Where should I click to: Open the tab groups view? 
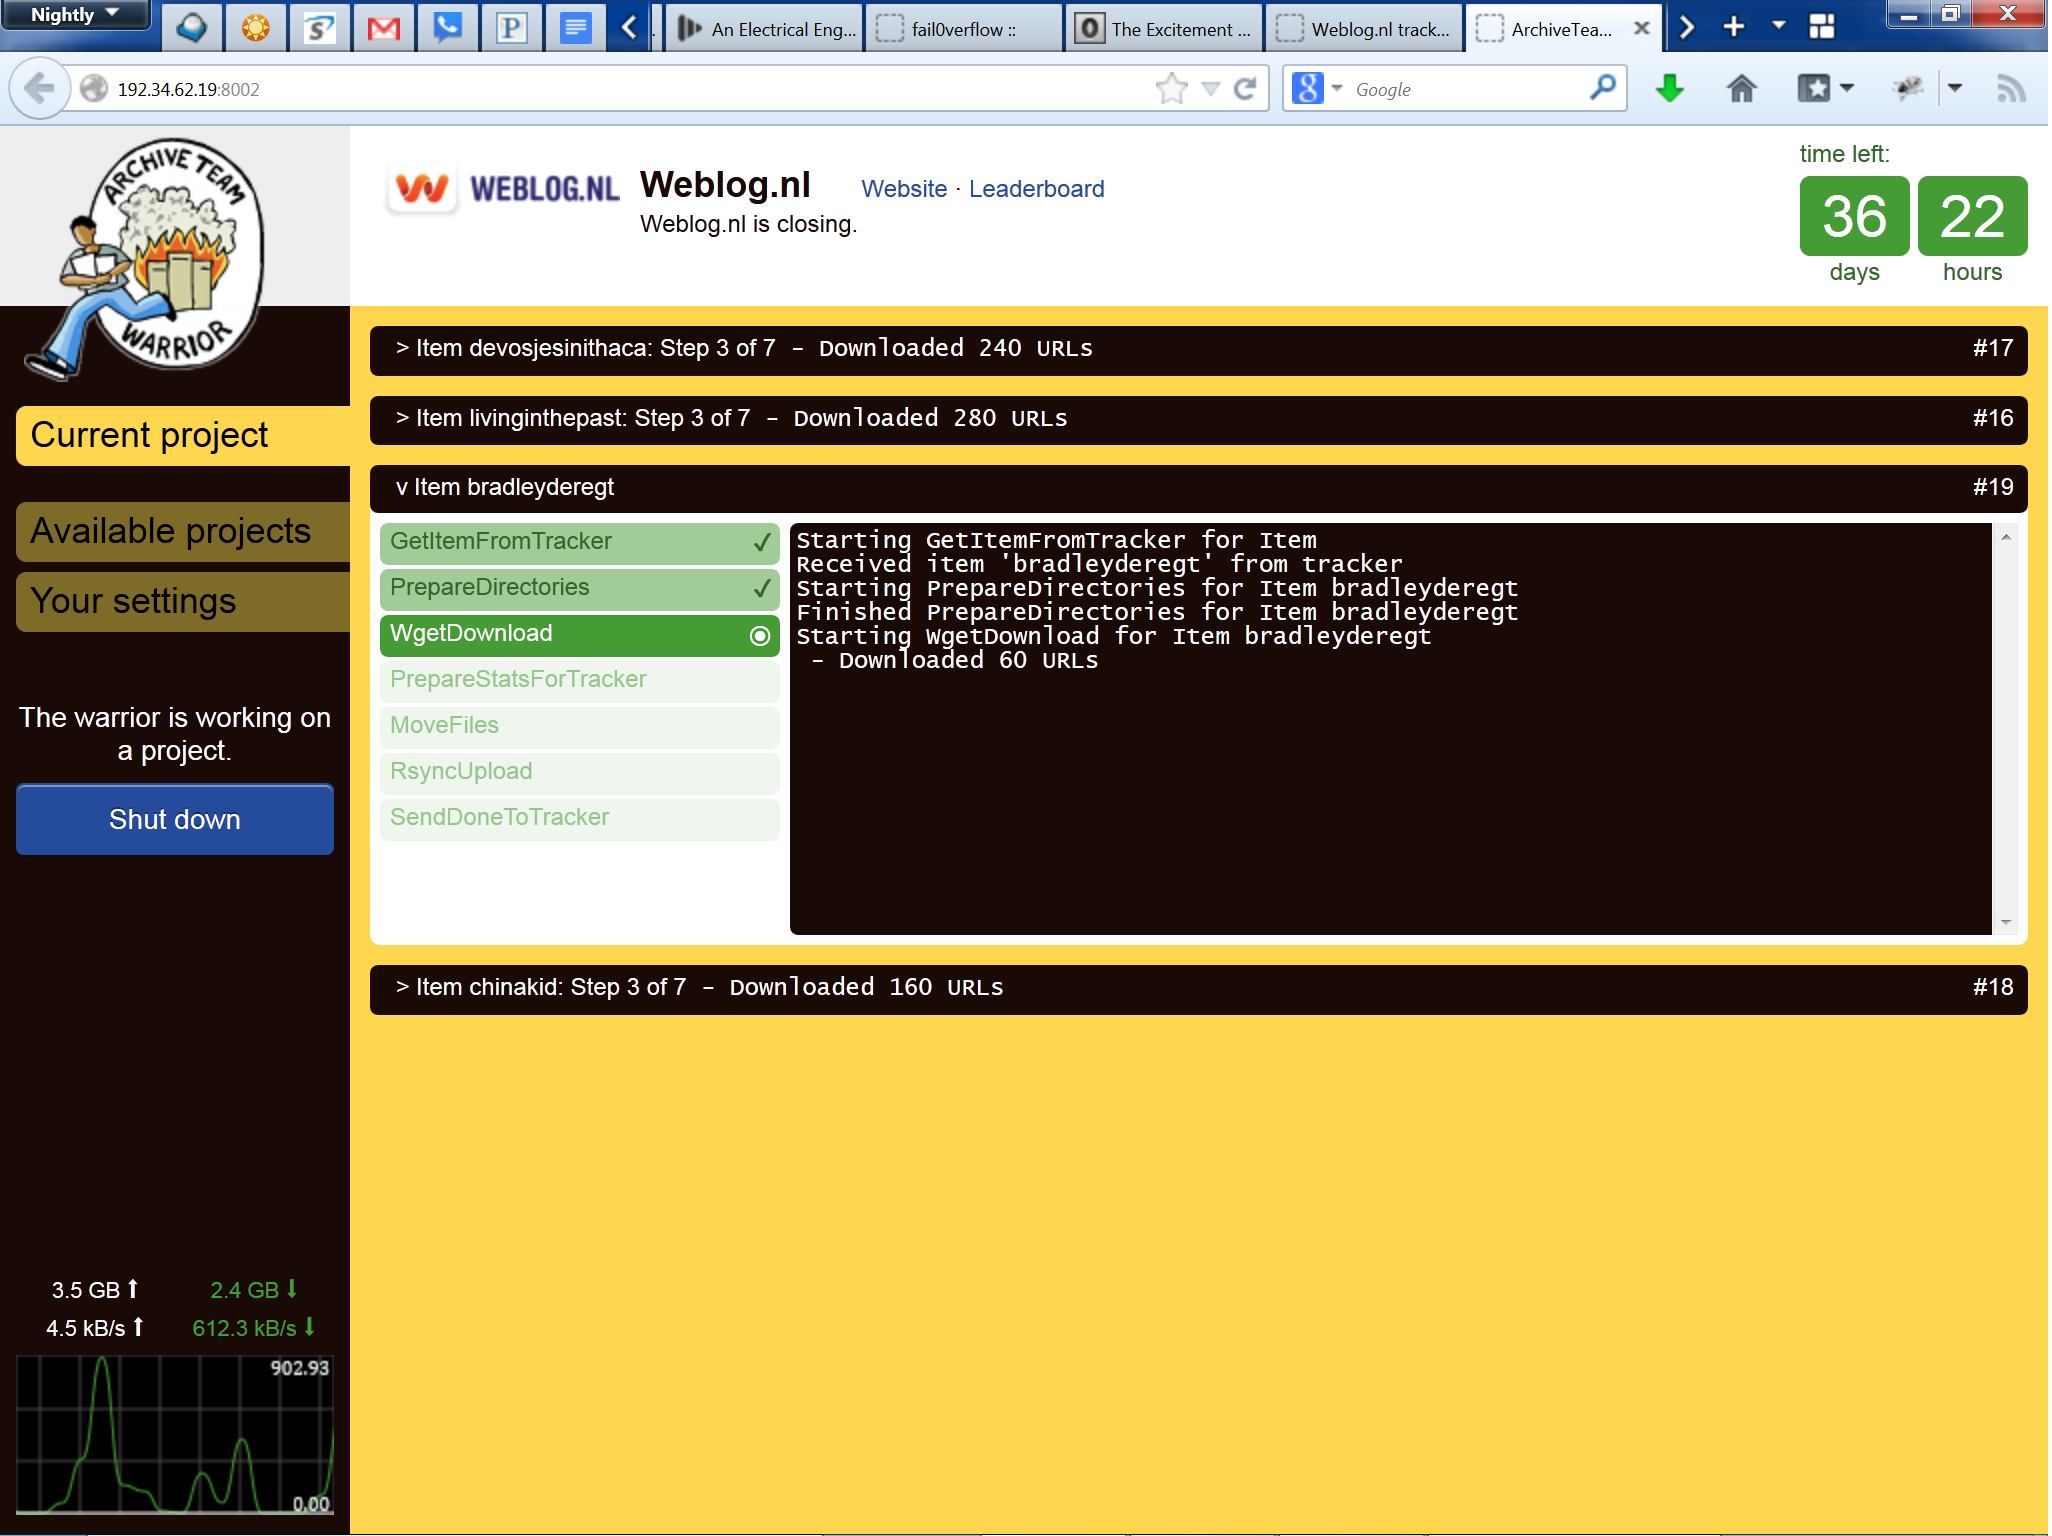[1822, 27]
